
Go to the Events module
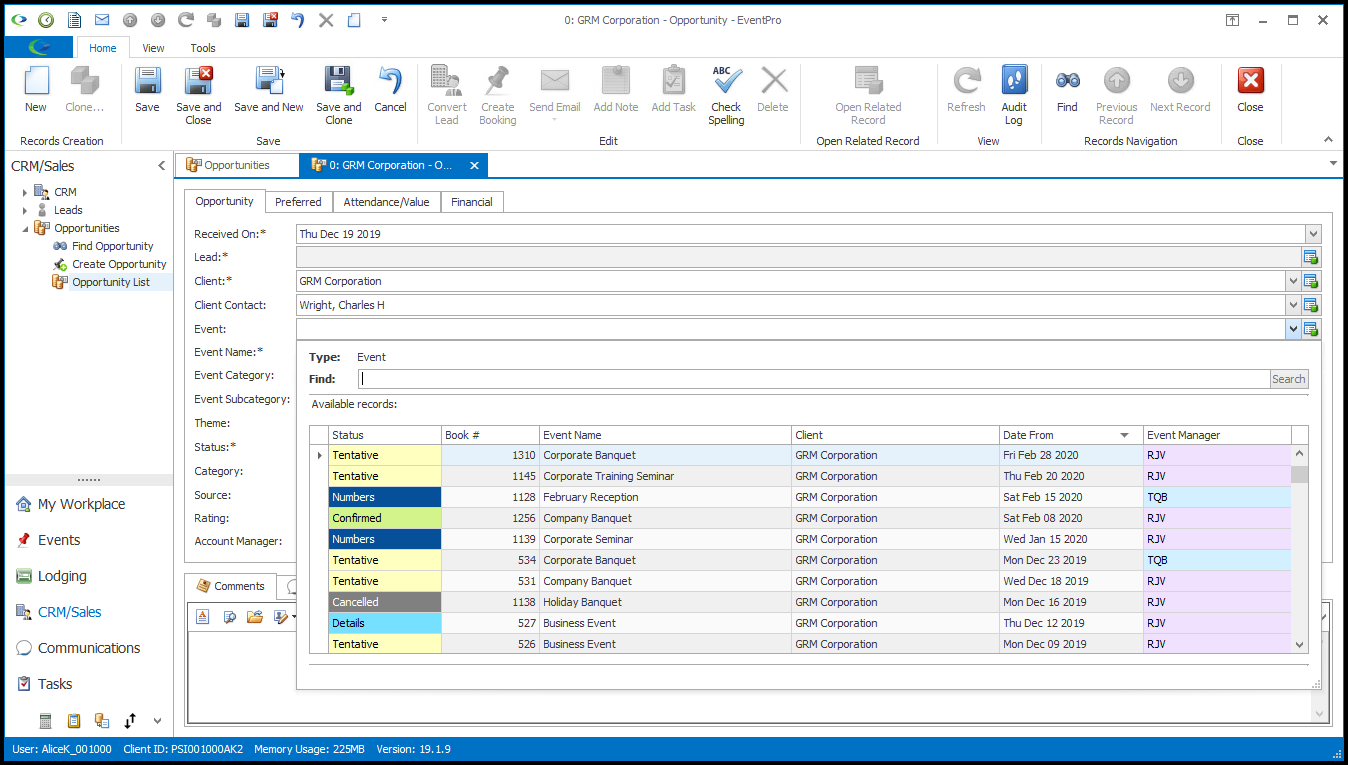(x=59, y=540)
